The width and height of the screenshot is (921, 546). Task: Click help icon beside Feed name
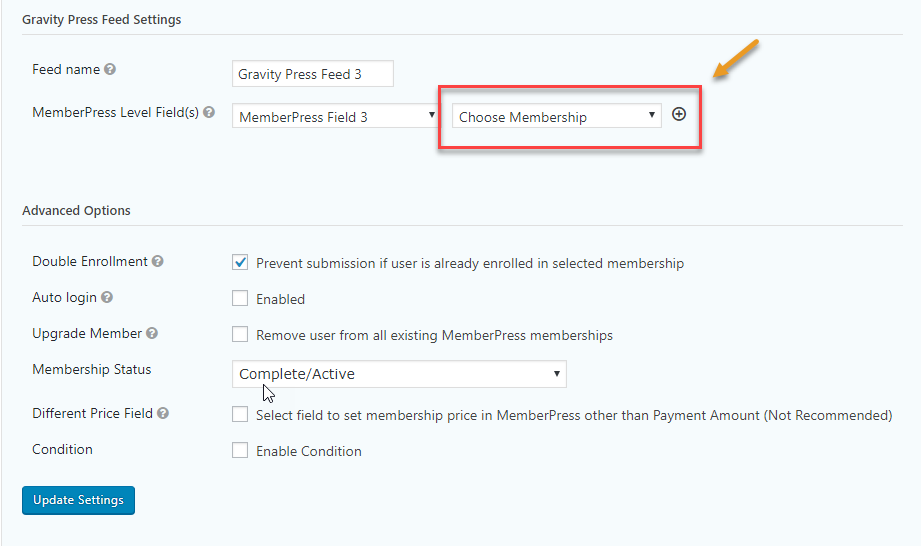(x=110, y=69)
